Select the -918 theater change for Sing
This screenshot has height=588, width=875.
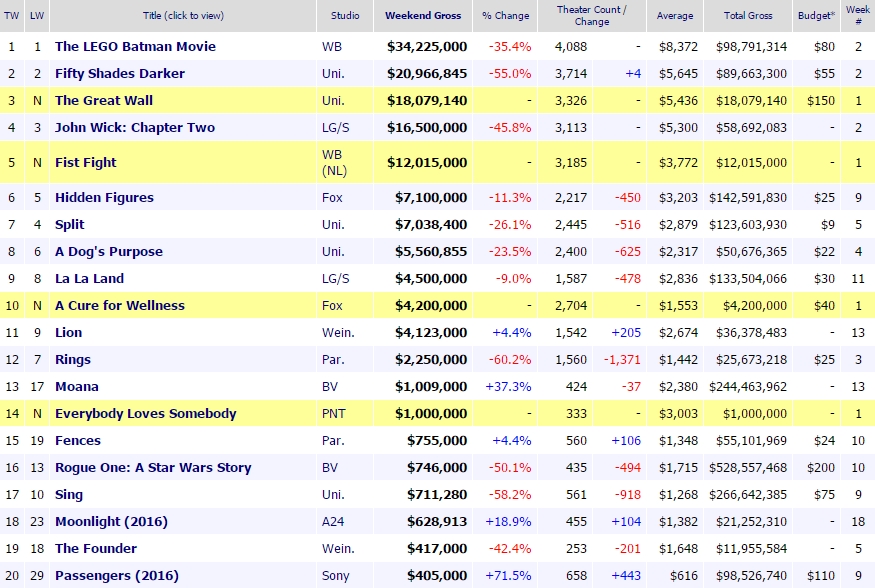pyautogui.click(x=628, y=495)
